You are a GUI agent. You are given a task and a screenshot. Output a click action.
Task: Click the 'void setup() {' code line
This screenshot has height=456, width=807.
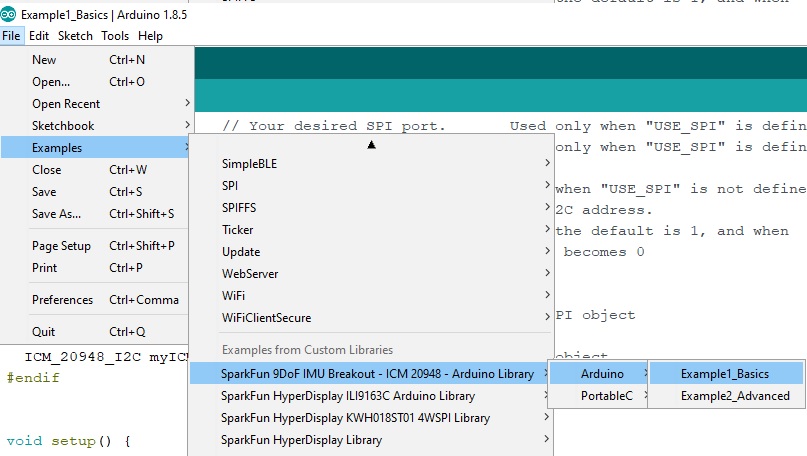coord(69,442)
